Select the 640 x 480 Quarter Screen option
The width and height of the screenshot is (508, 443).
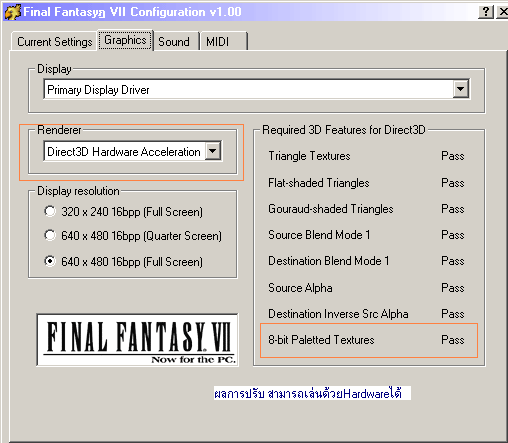tap(50, 235)
